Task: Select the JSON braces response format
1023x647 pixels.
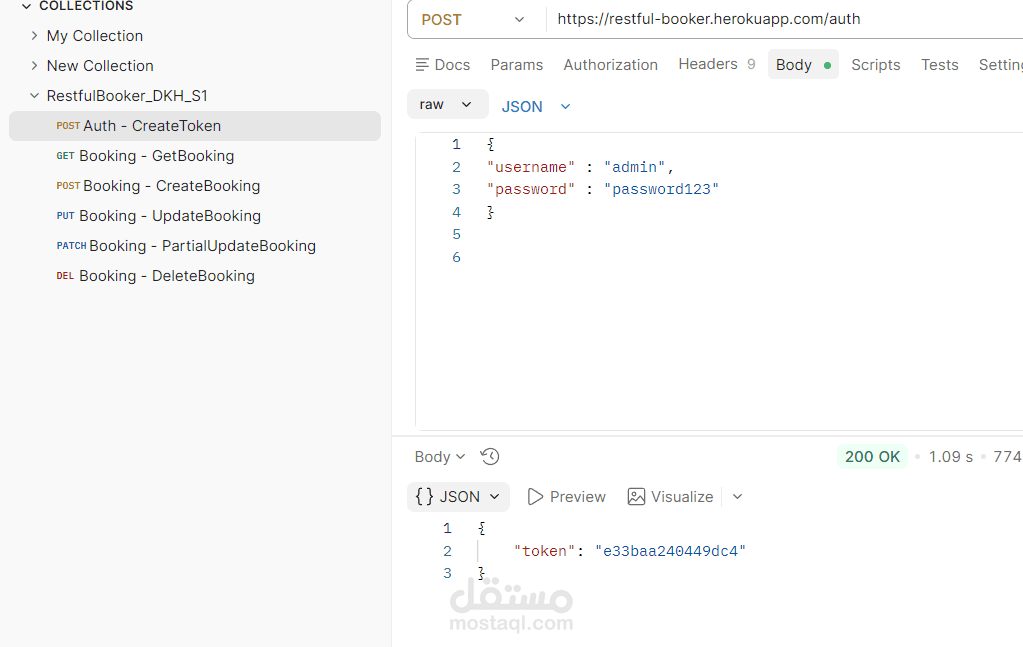Action: pos(458,497)
